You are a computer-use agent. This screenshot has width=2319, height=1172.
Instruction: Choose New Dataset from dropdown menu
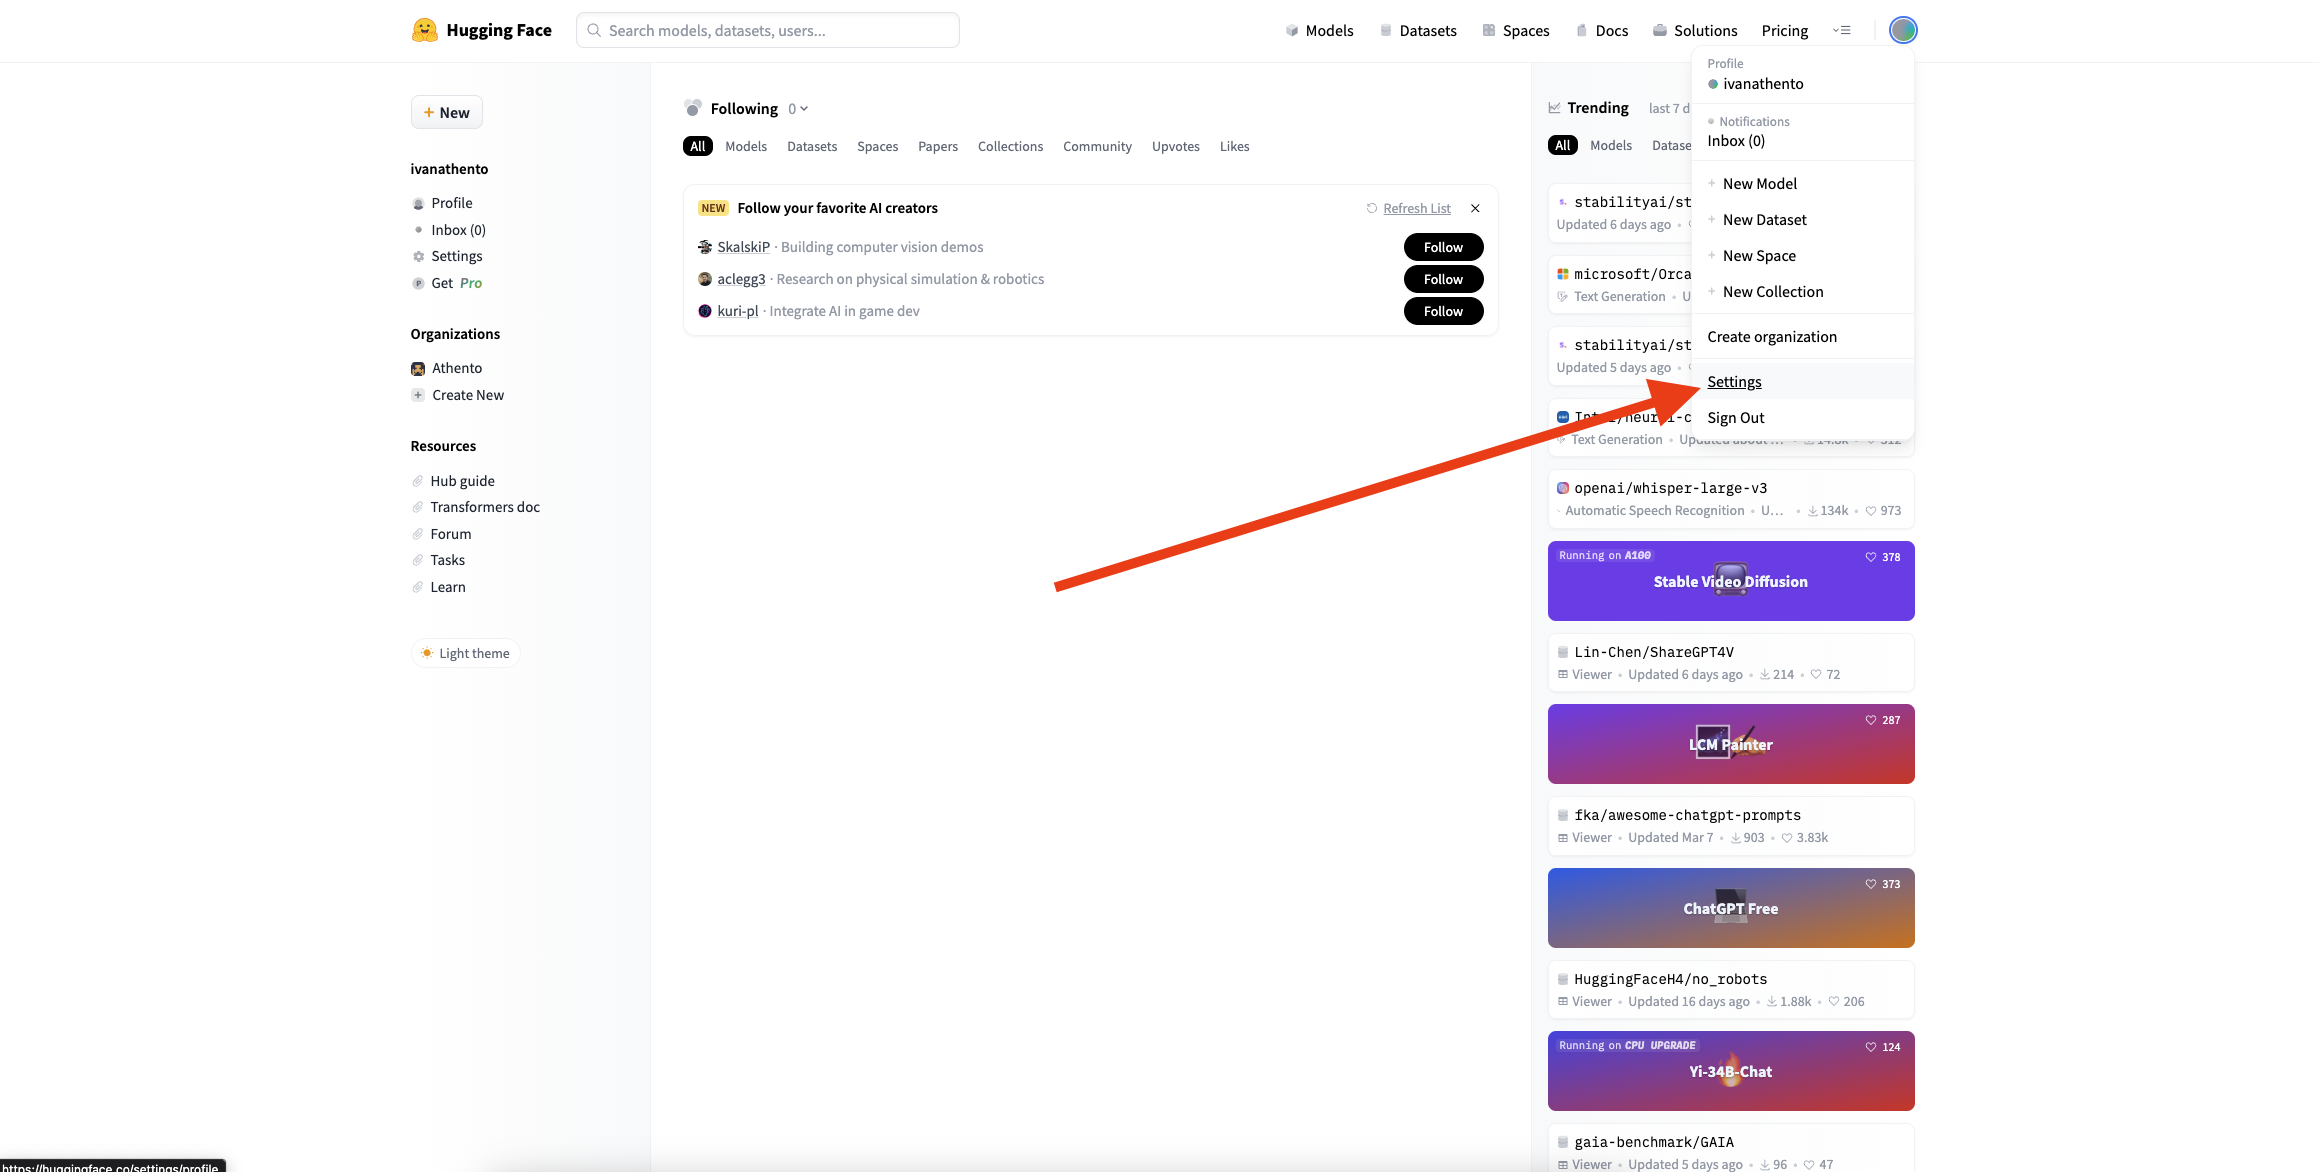[1765, 220]
